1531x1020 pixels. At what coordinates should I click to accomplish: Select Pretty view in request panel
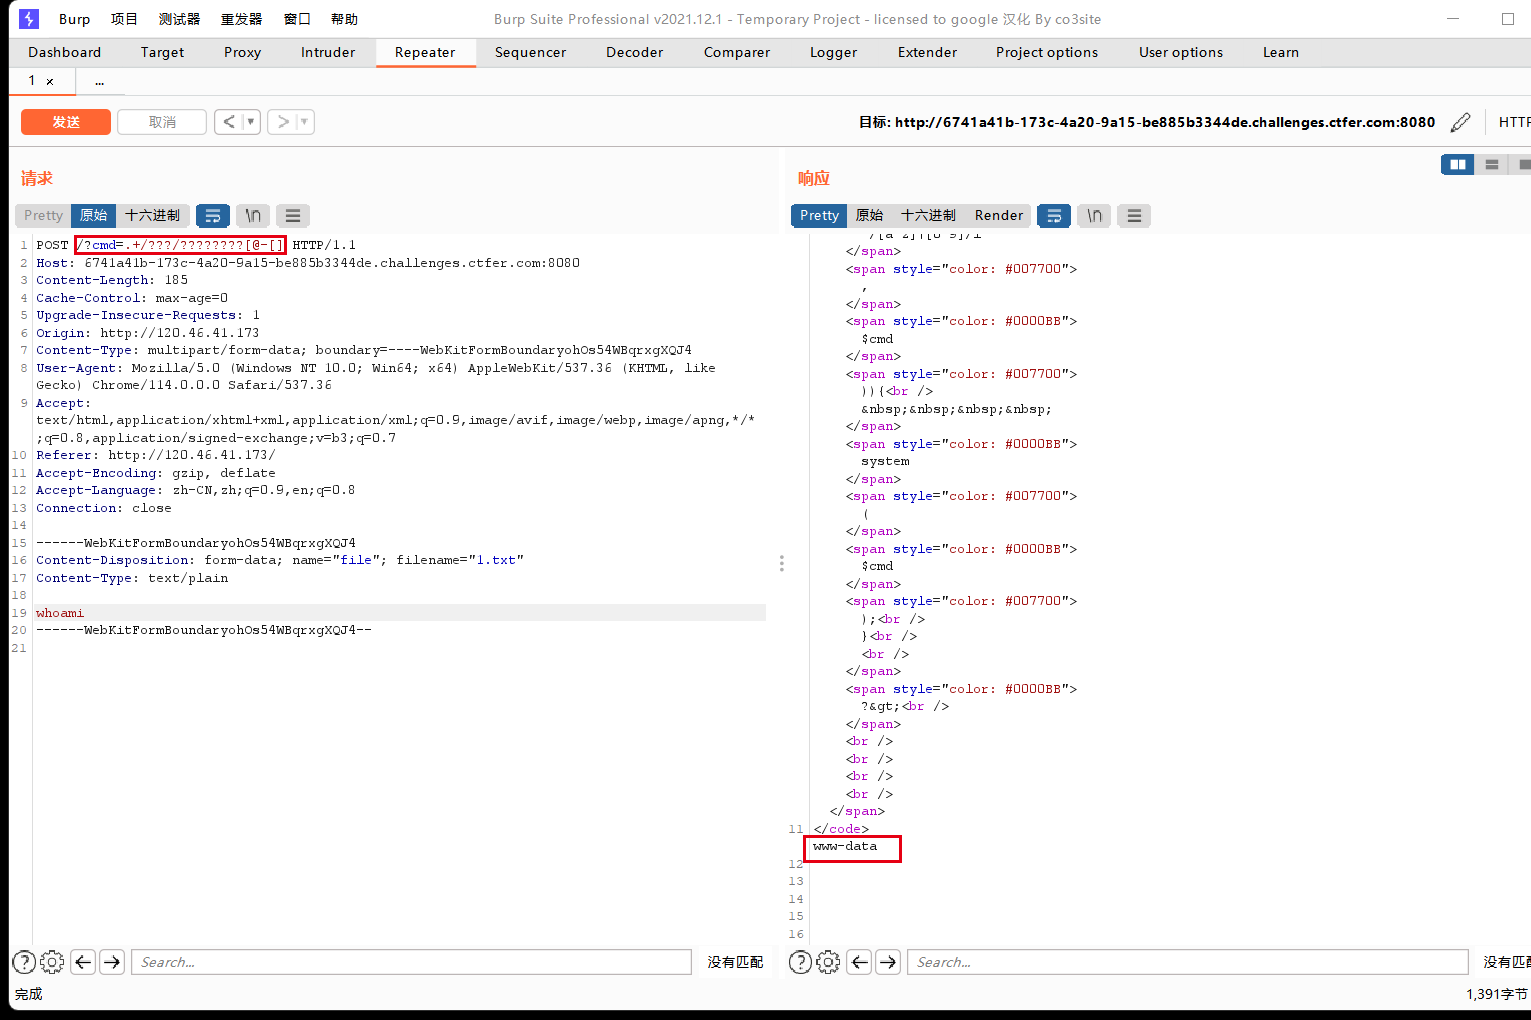point(43,215)
